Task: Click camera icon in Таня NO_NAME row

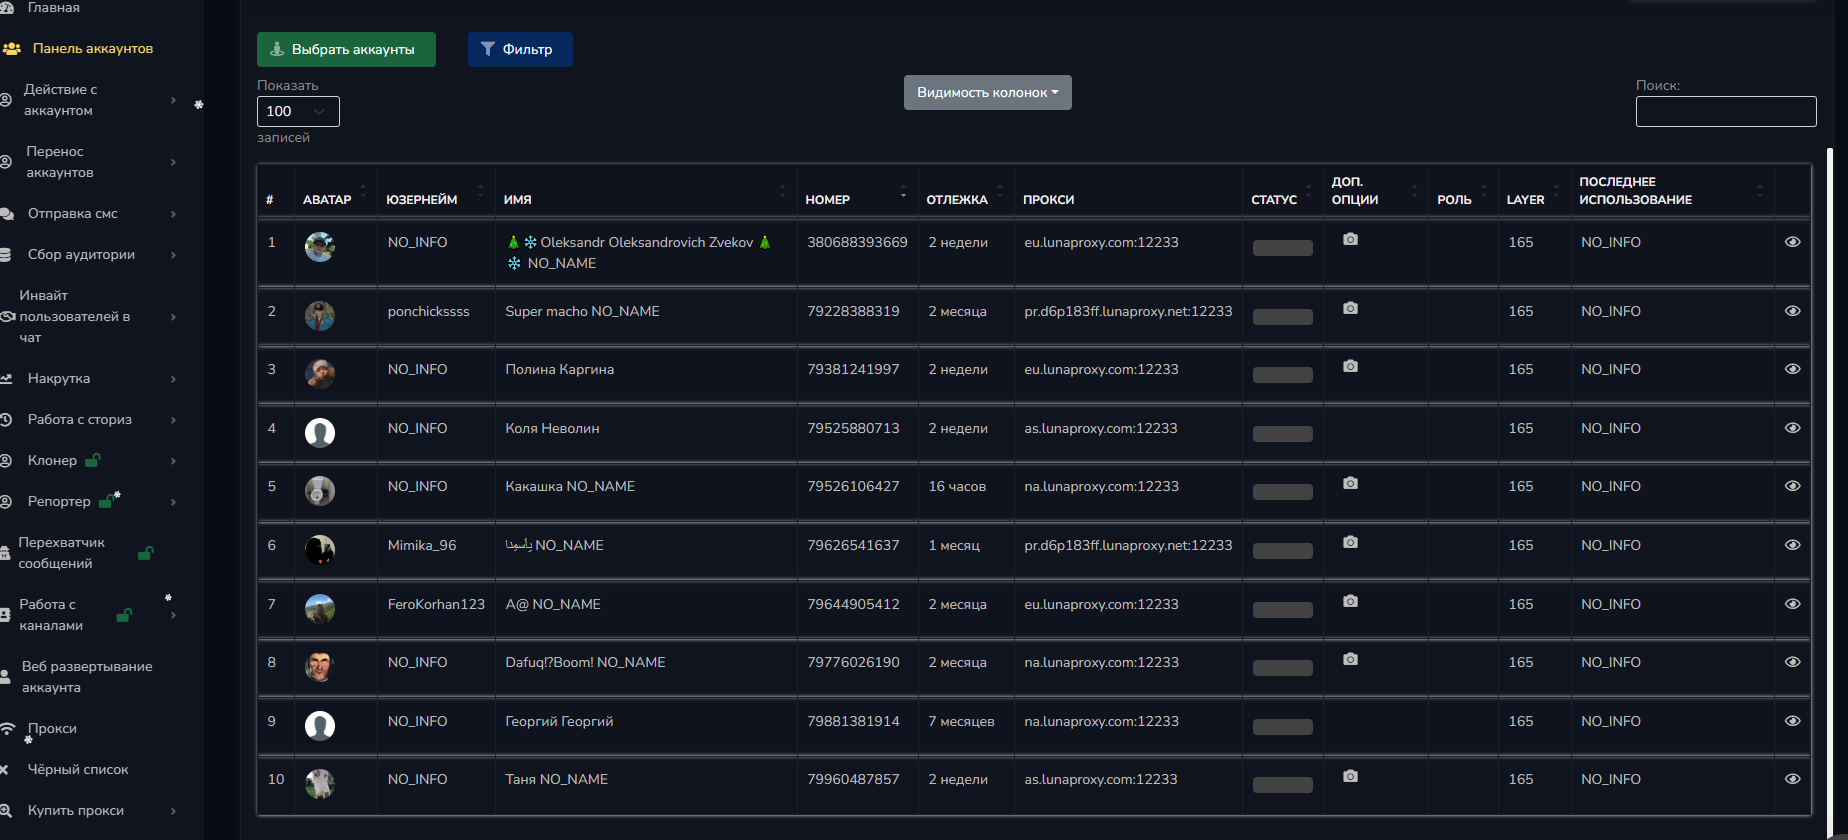Action: click(x=1350, y=776)
